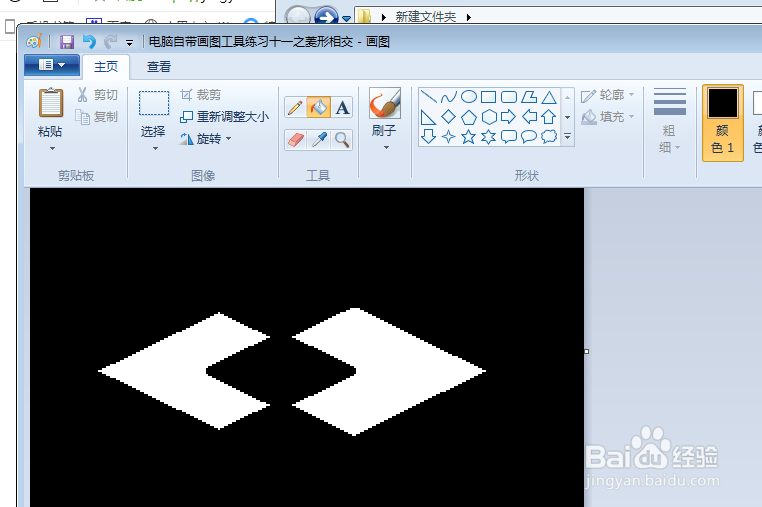762x507 pixels.
Task: Move shapes gallery up one row
Action: pyautogui.click(x=568, y=97)
